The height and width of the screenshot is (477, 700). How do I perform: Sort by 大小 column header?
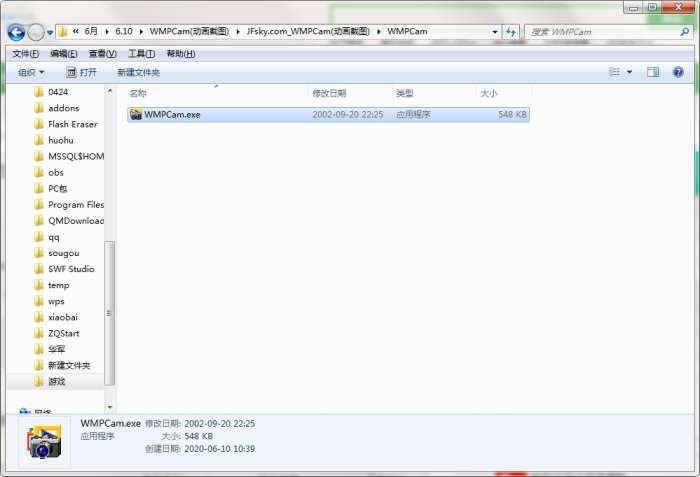(488, 93)
